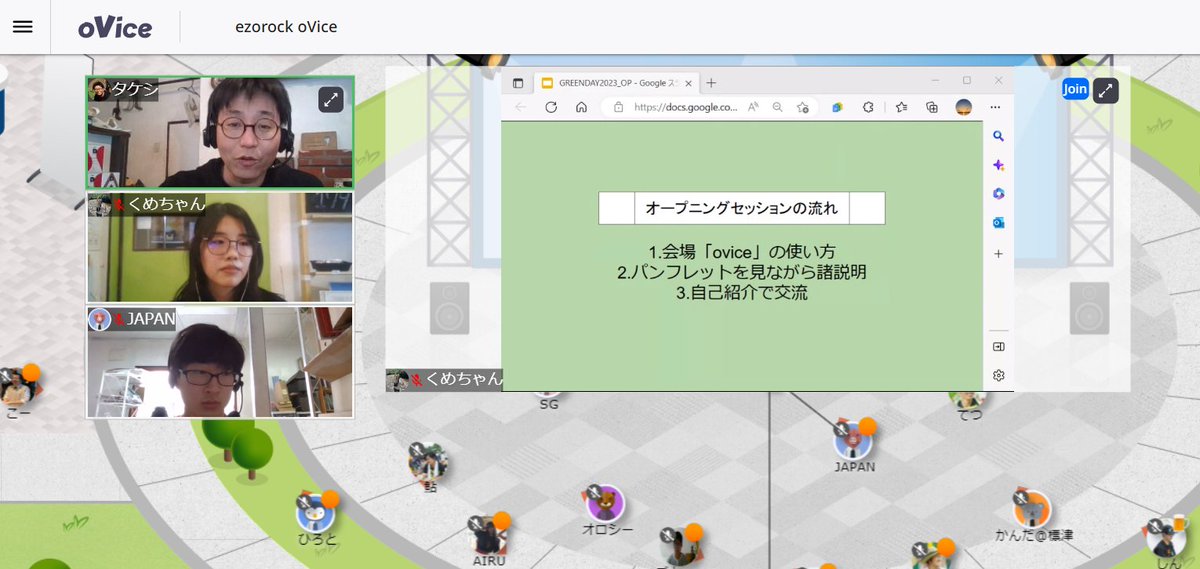This screenshot has height=569, width=1200.
Task: Open the Copilot sparkle sidebar icon
Action: tap(998, 165)
